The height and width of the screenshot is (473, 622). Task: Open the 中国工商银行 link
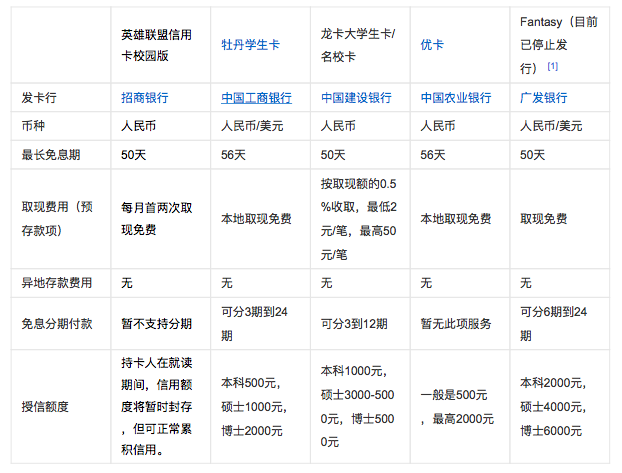(256, 98)
